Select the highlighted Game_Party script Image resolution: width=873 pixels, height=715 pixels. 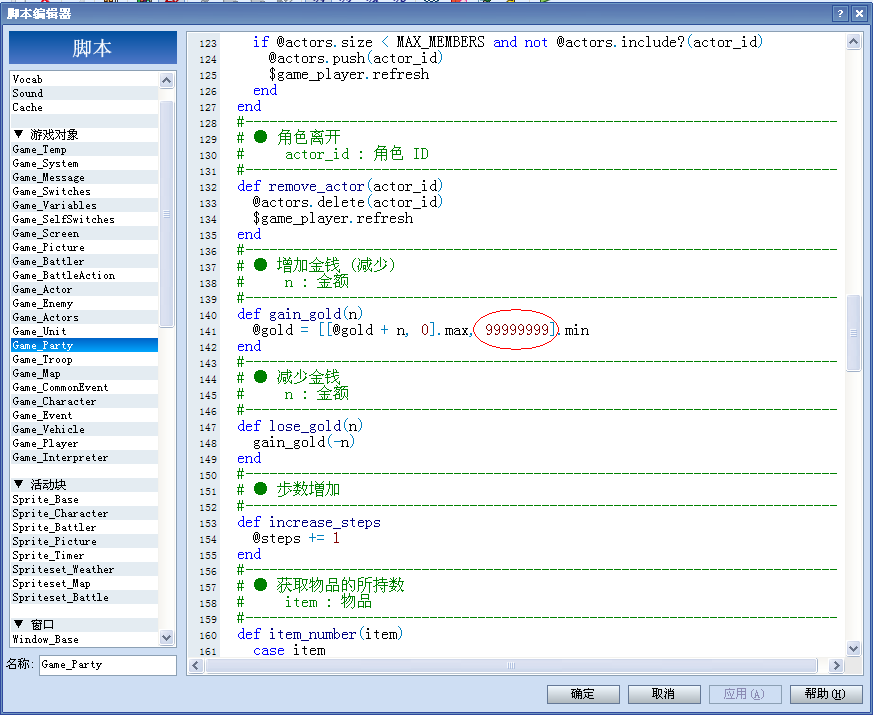pyautogui.click(x=85, y=345)
